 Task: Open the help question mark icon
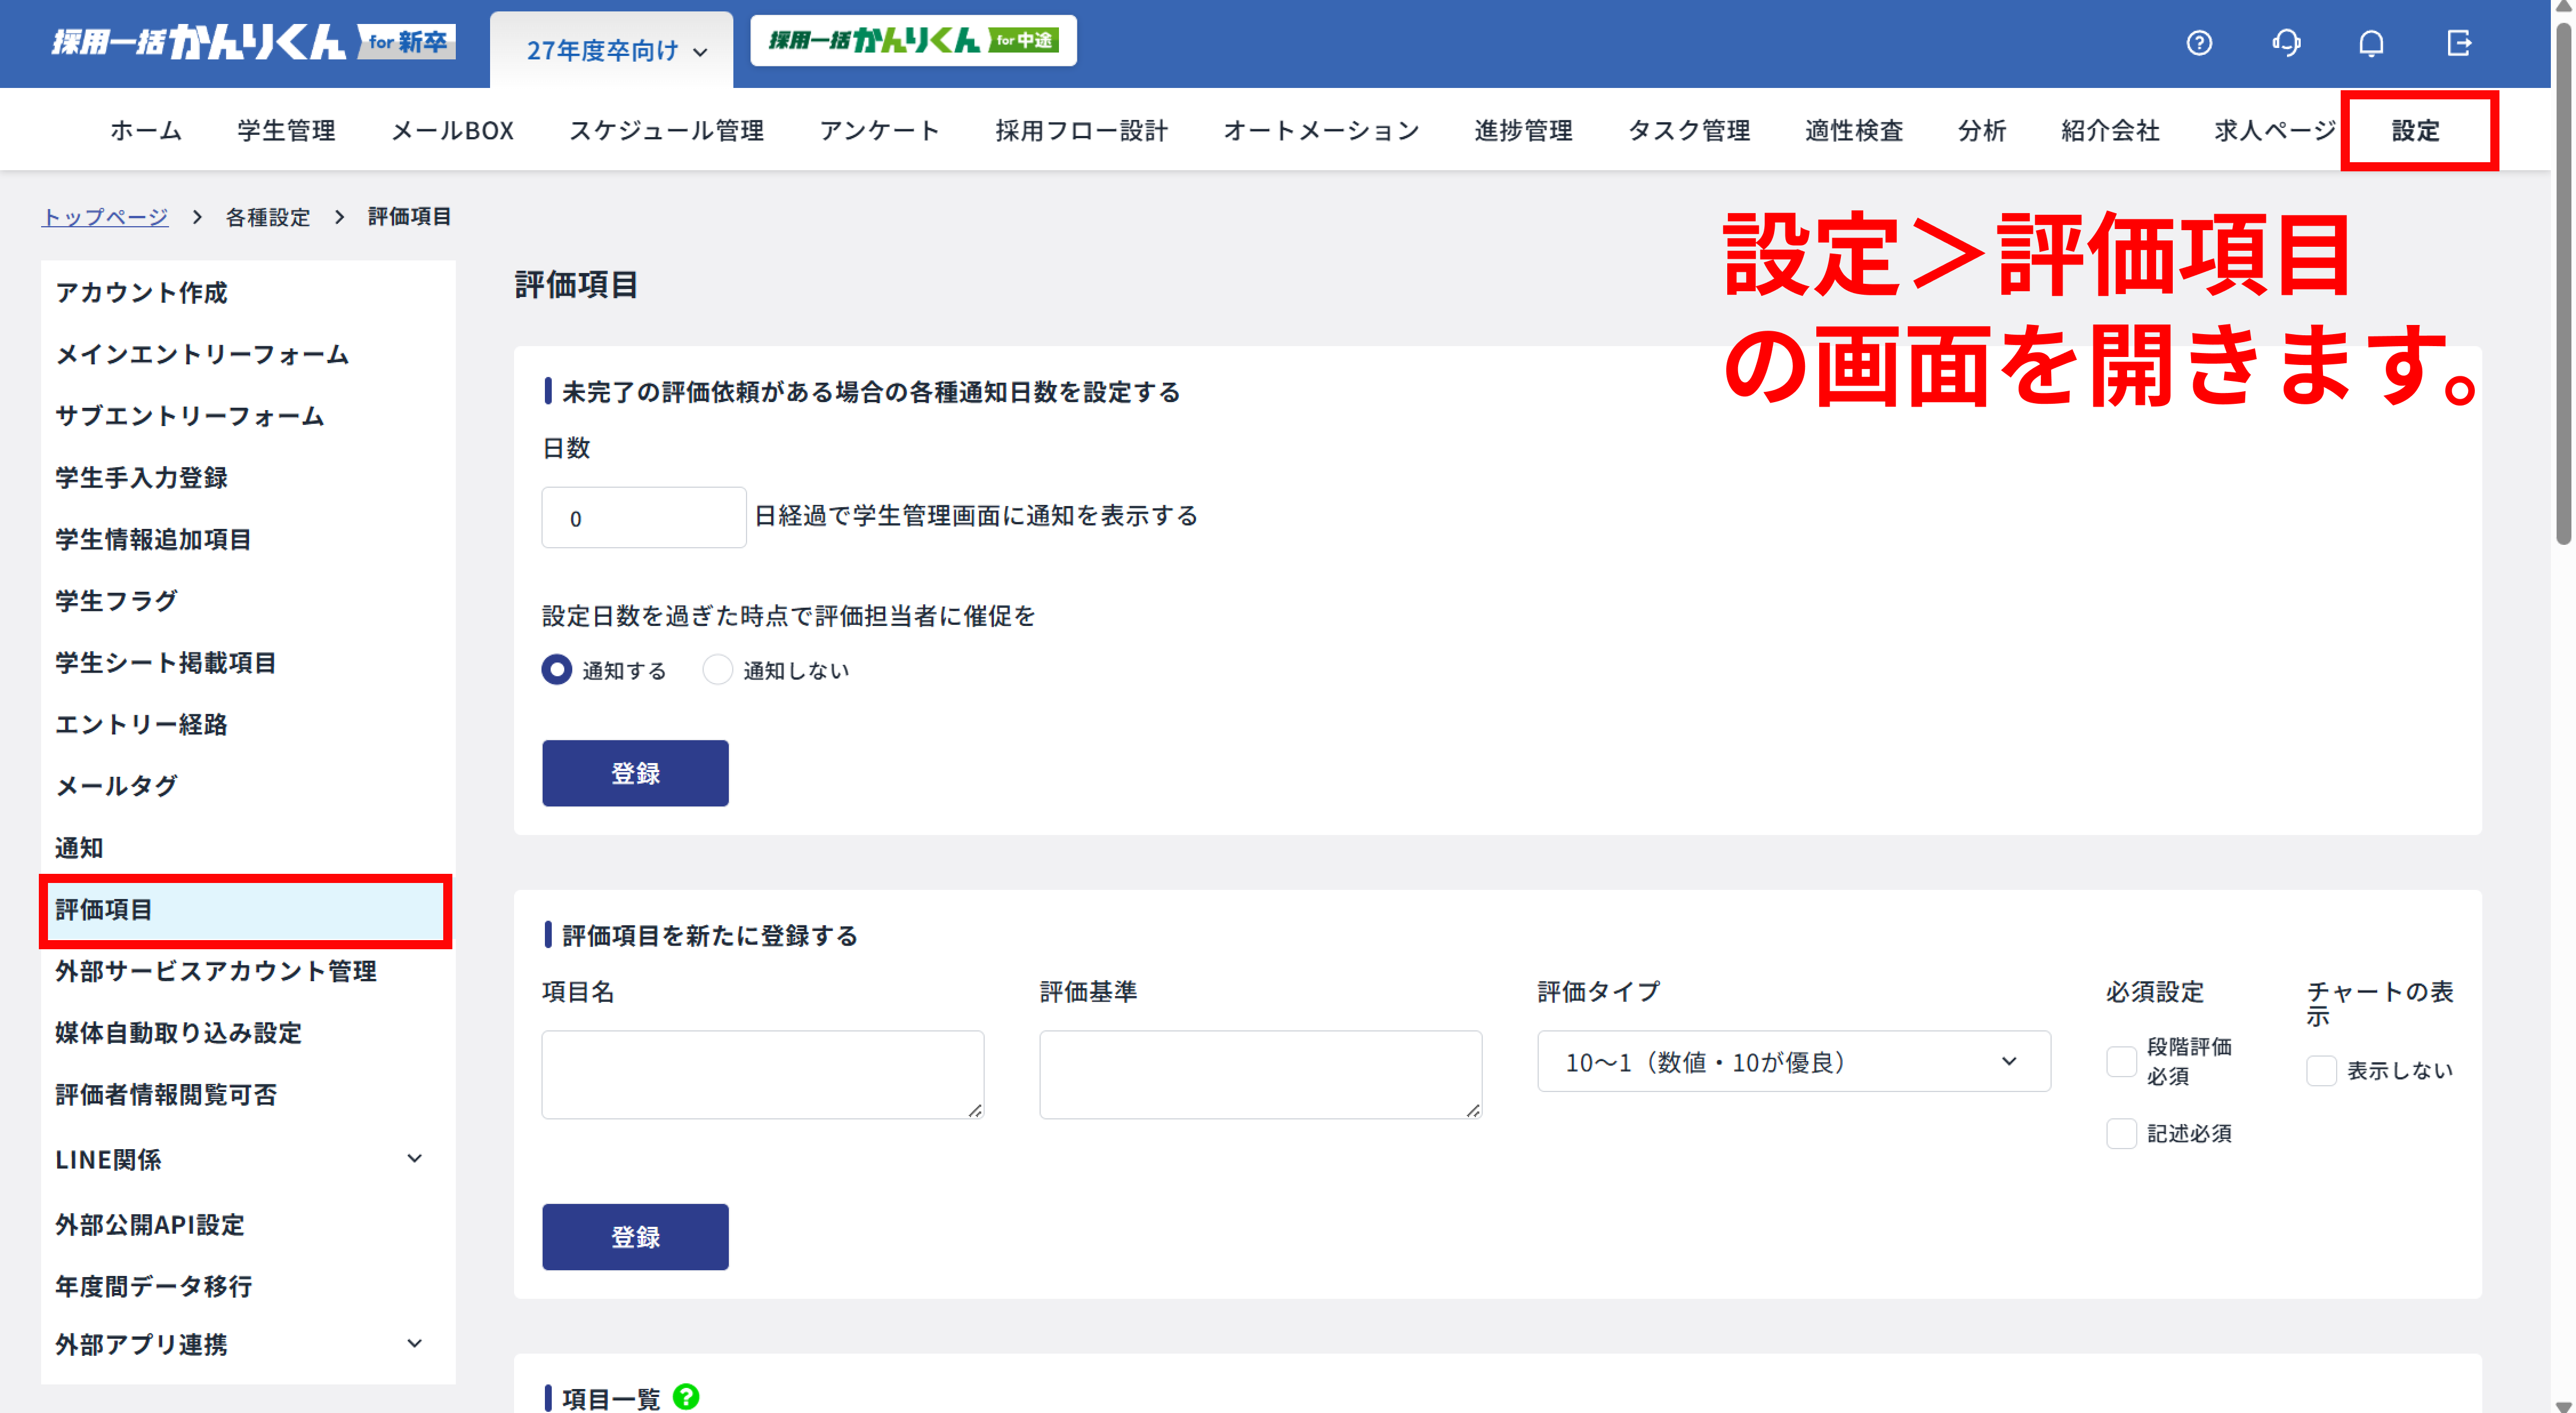click(2198, 43)
